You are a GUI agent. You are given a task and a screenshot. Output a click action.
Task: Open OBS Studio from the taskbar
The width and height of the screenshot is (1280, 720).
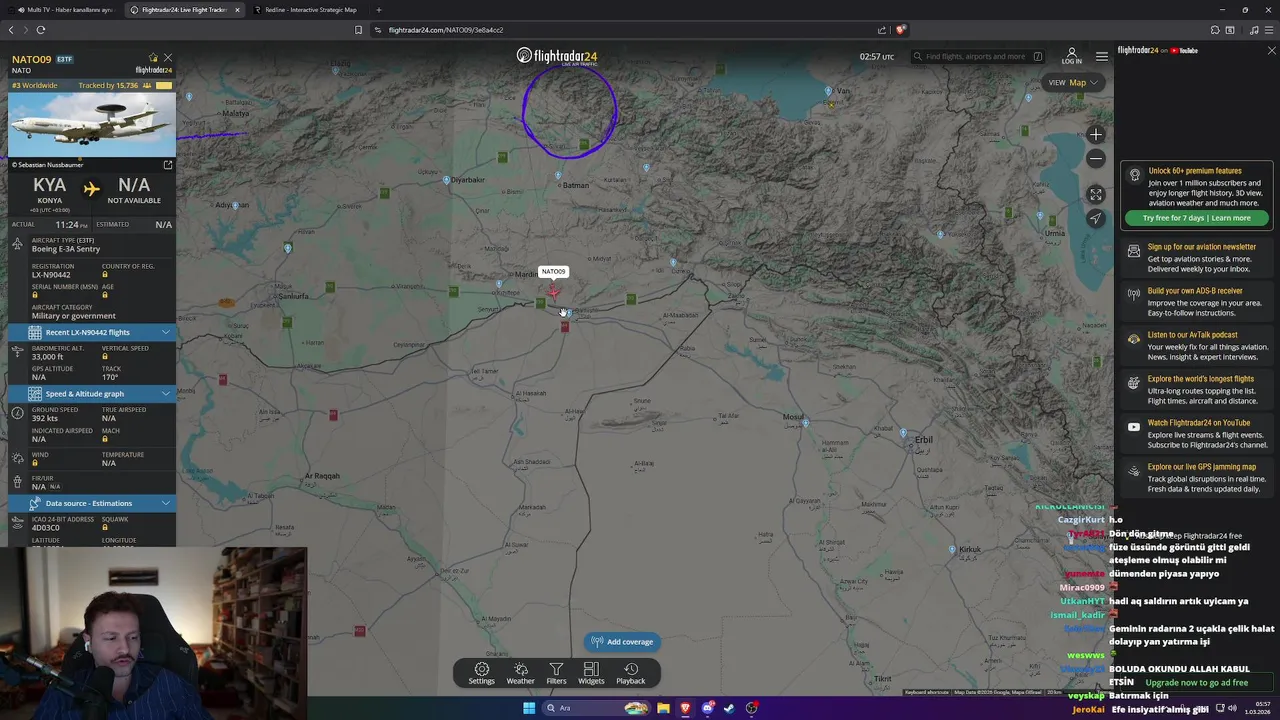tap(751, 708)
